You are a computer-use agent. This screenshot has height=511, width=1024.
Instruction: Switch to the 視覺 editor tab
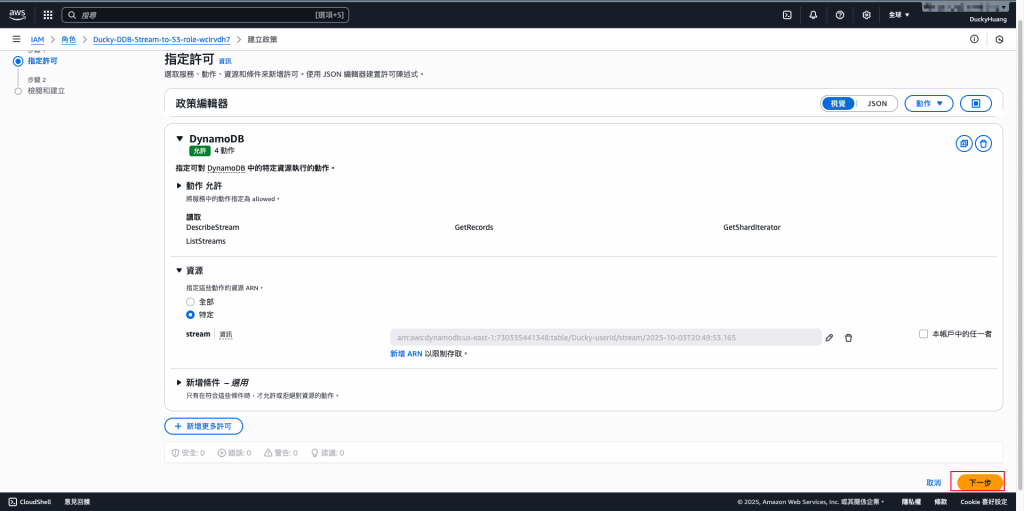(838, 103)
